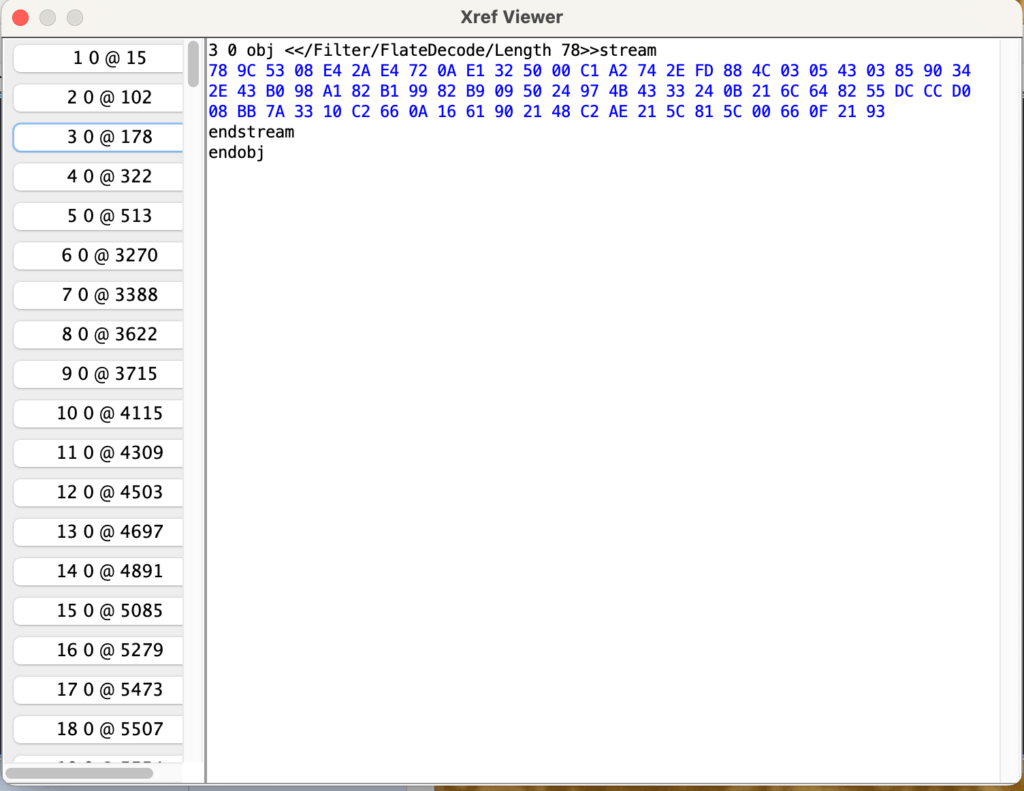Viewport: 1024px width, 791px height.
Task: Open object 2 0 @ 102 in viewer
Action: (97, 97)
